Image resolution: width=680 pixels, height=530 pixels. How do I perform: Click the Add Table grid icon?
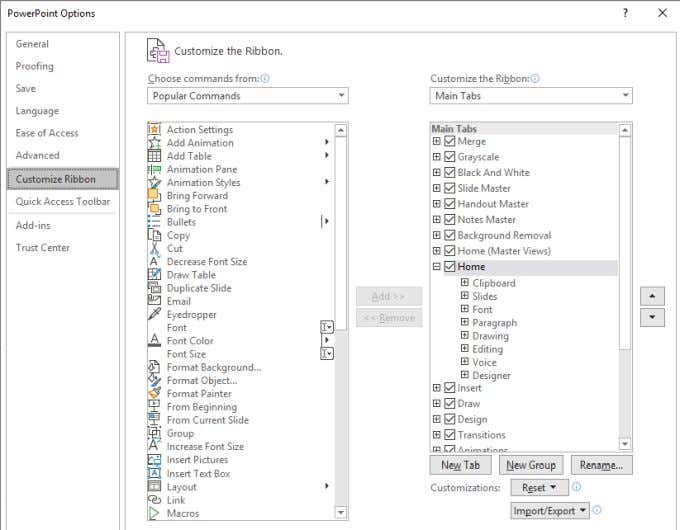(154, 156)
